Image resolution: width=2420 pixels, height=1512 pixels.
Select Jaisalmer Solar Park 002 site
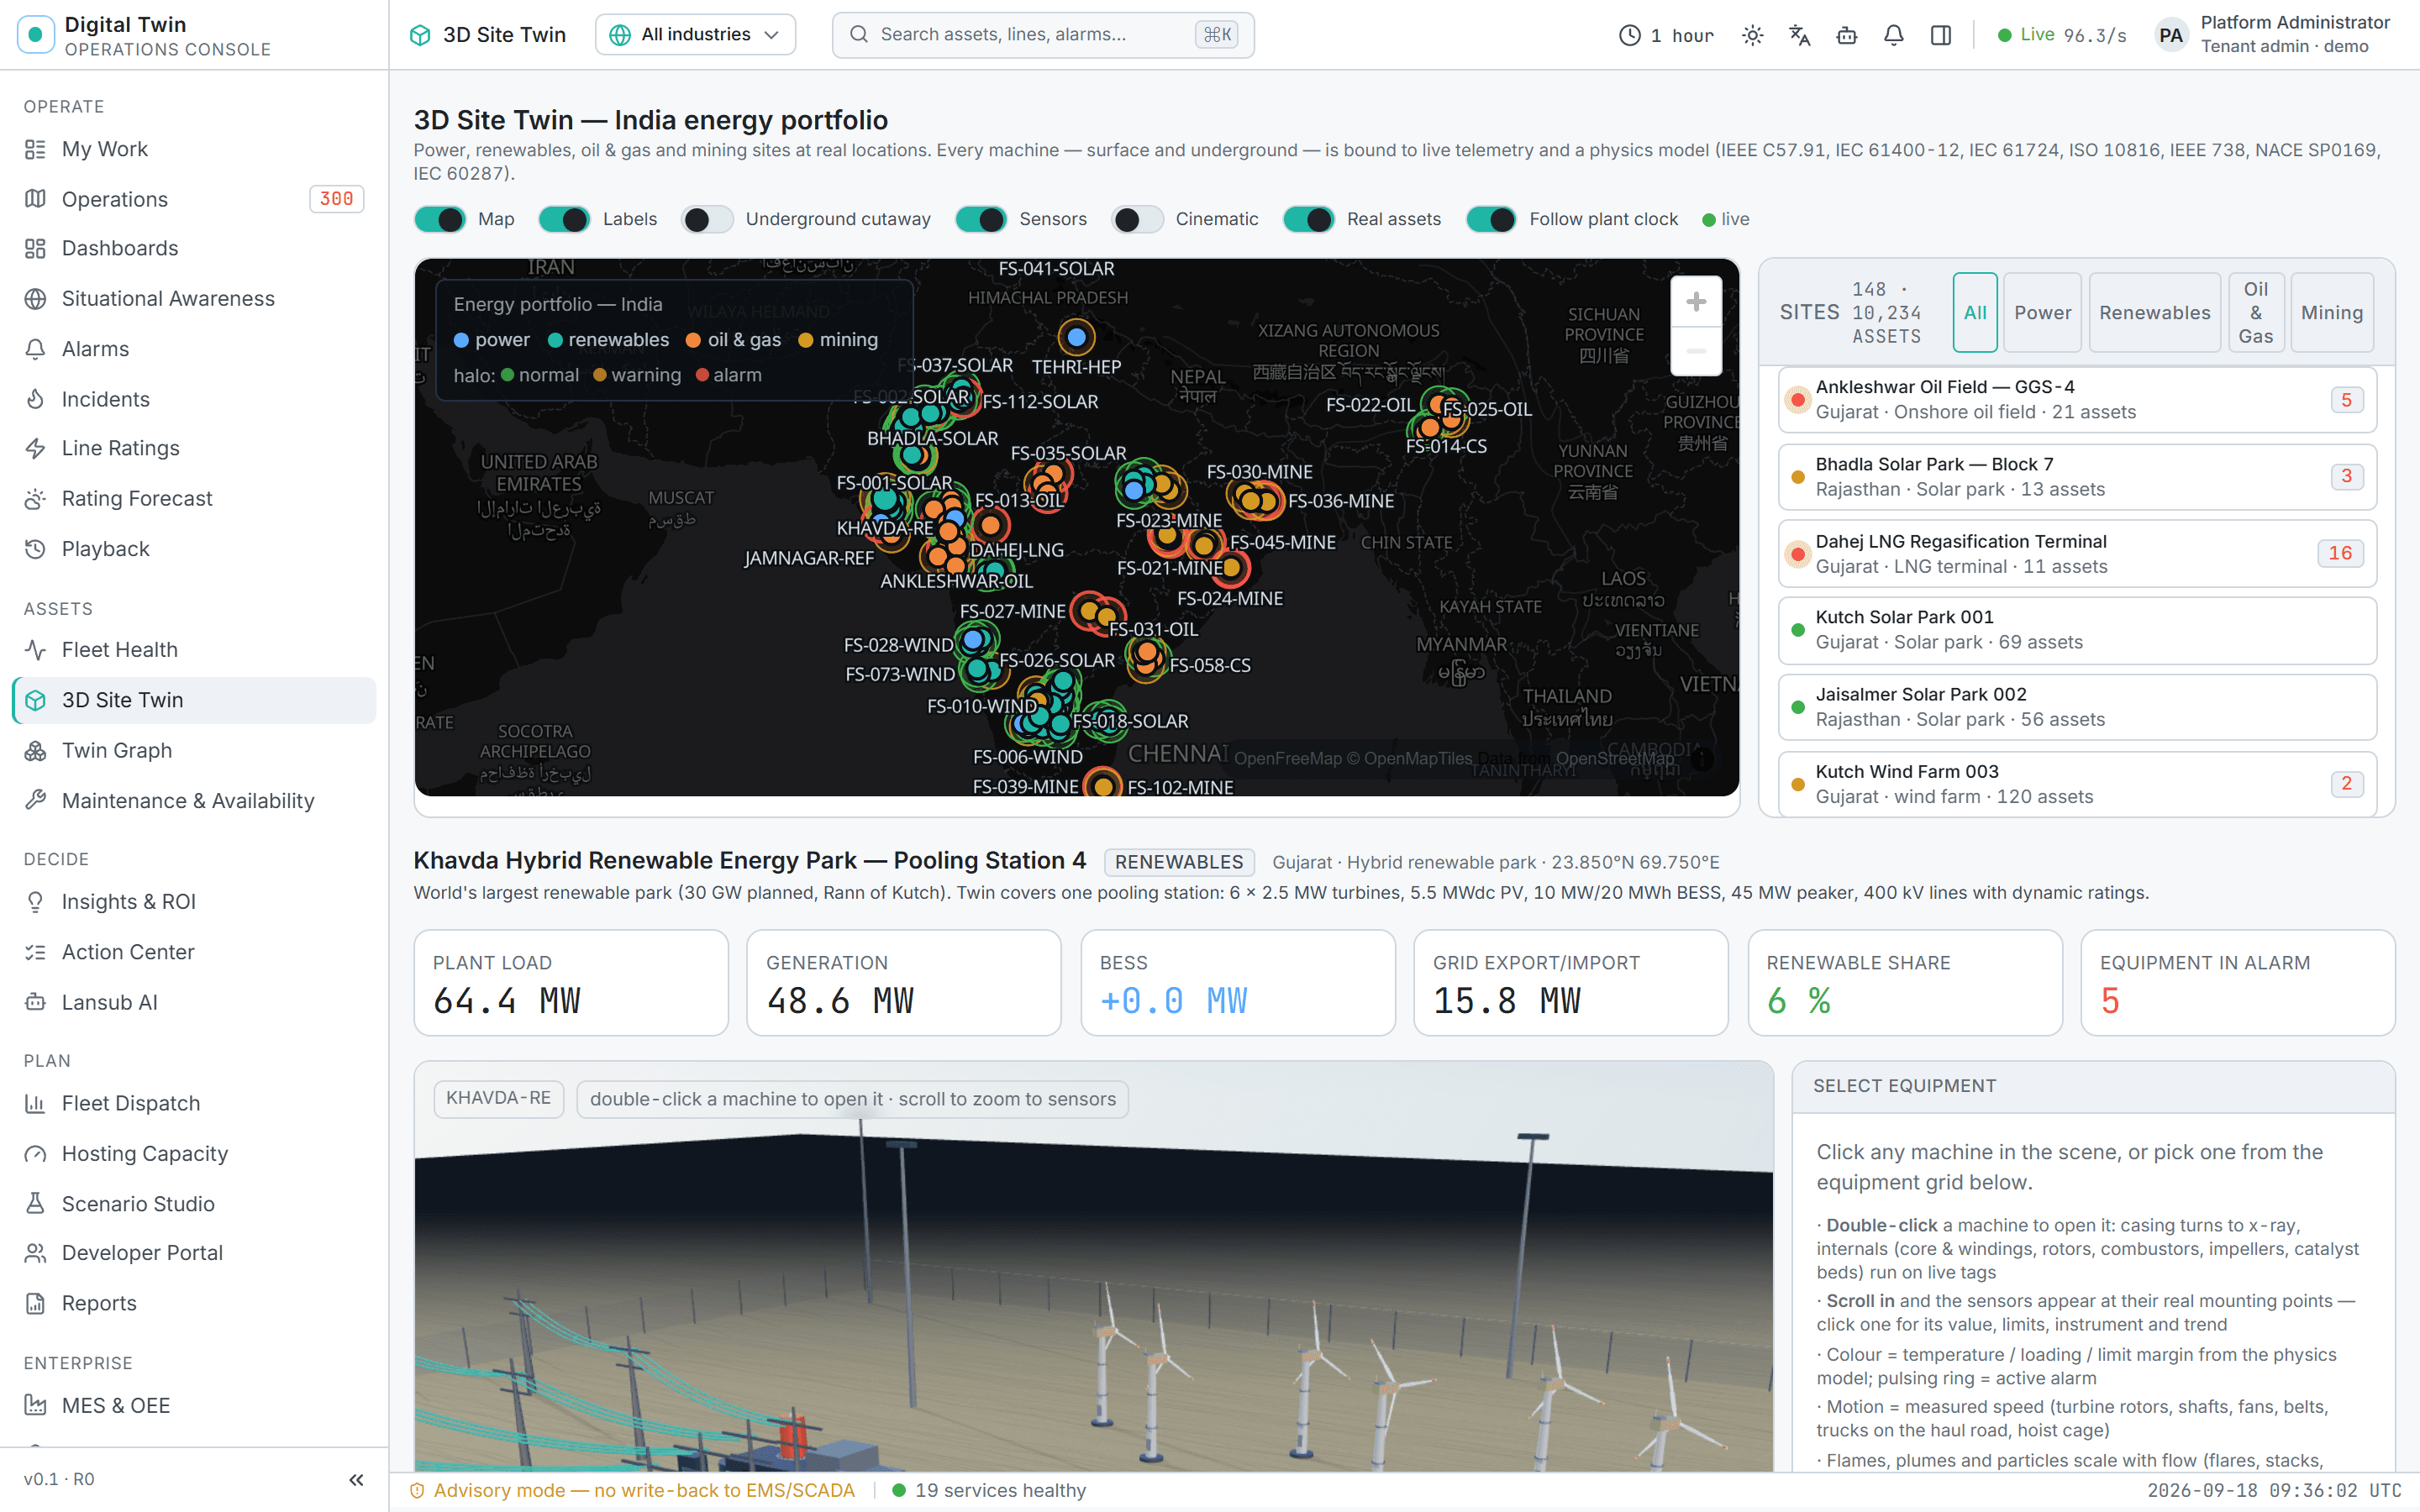(2077, 707)
